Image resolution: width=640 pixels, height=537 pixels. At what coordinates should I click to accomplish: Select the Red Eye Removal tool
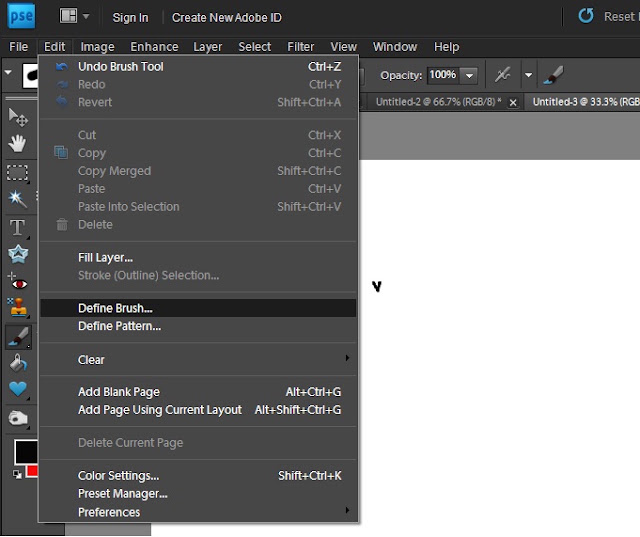18,282
